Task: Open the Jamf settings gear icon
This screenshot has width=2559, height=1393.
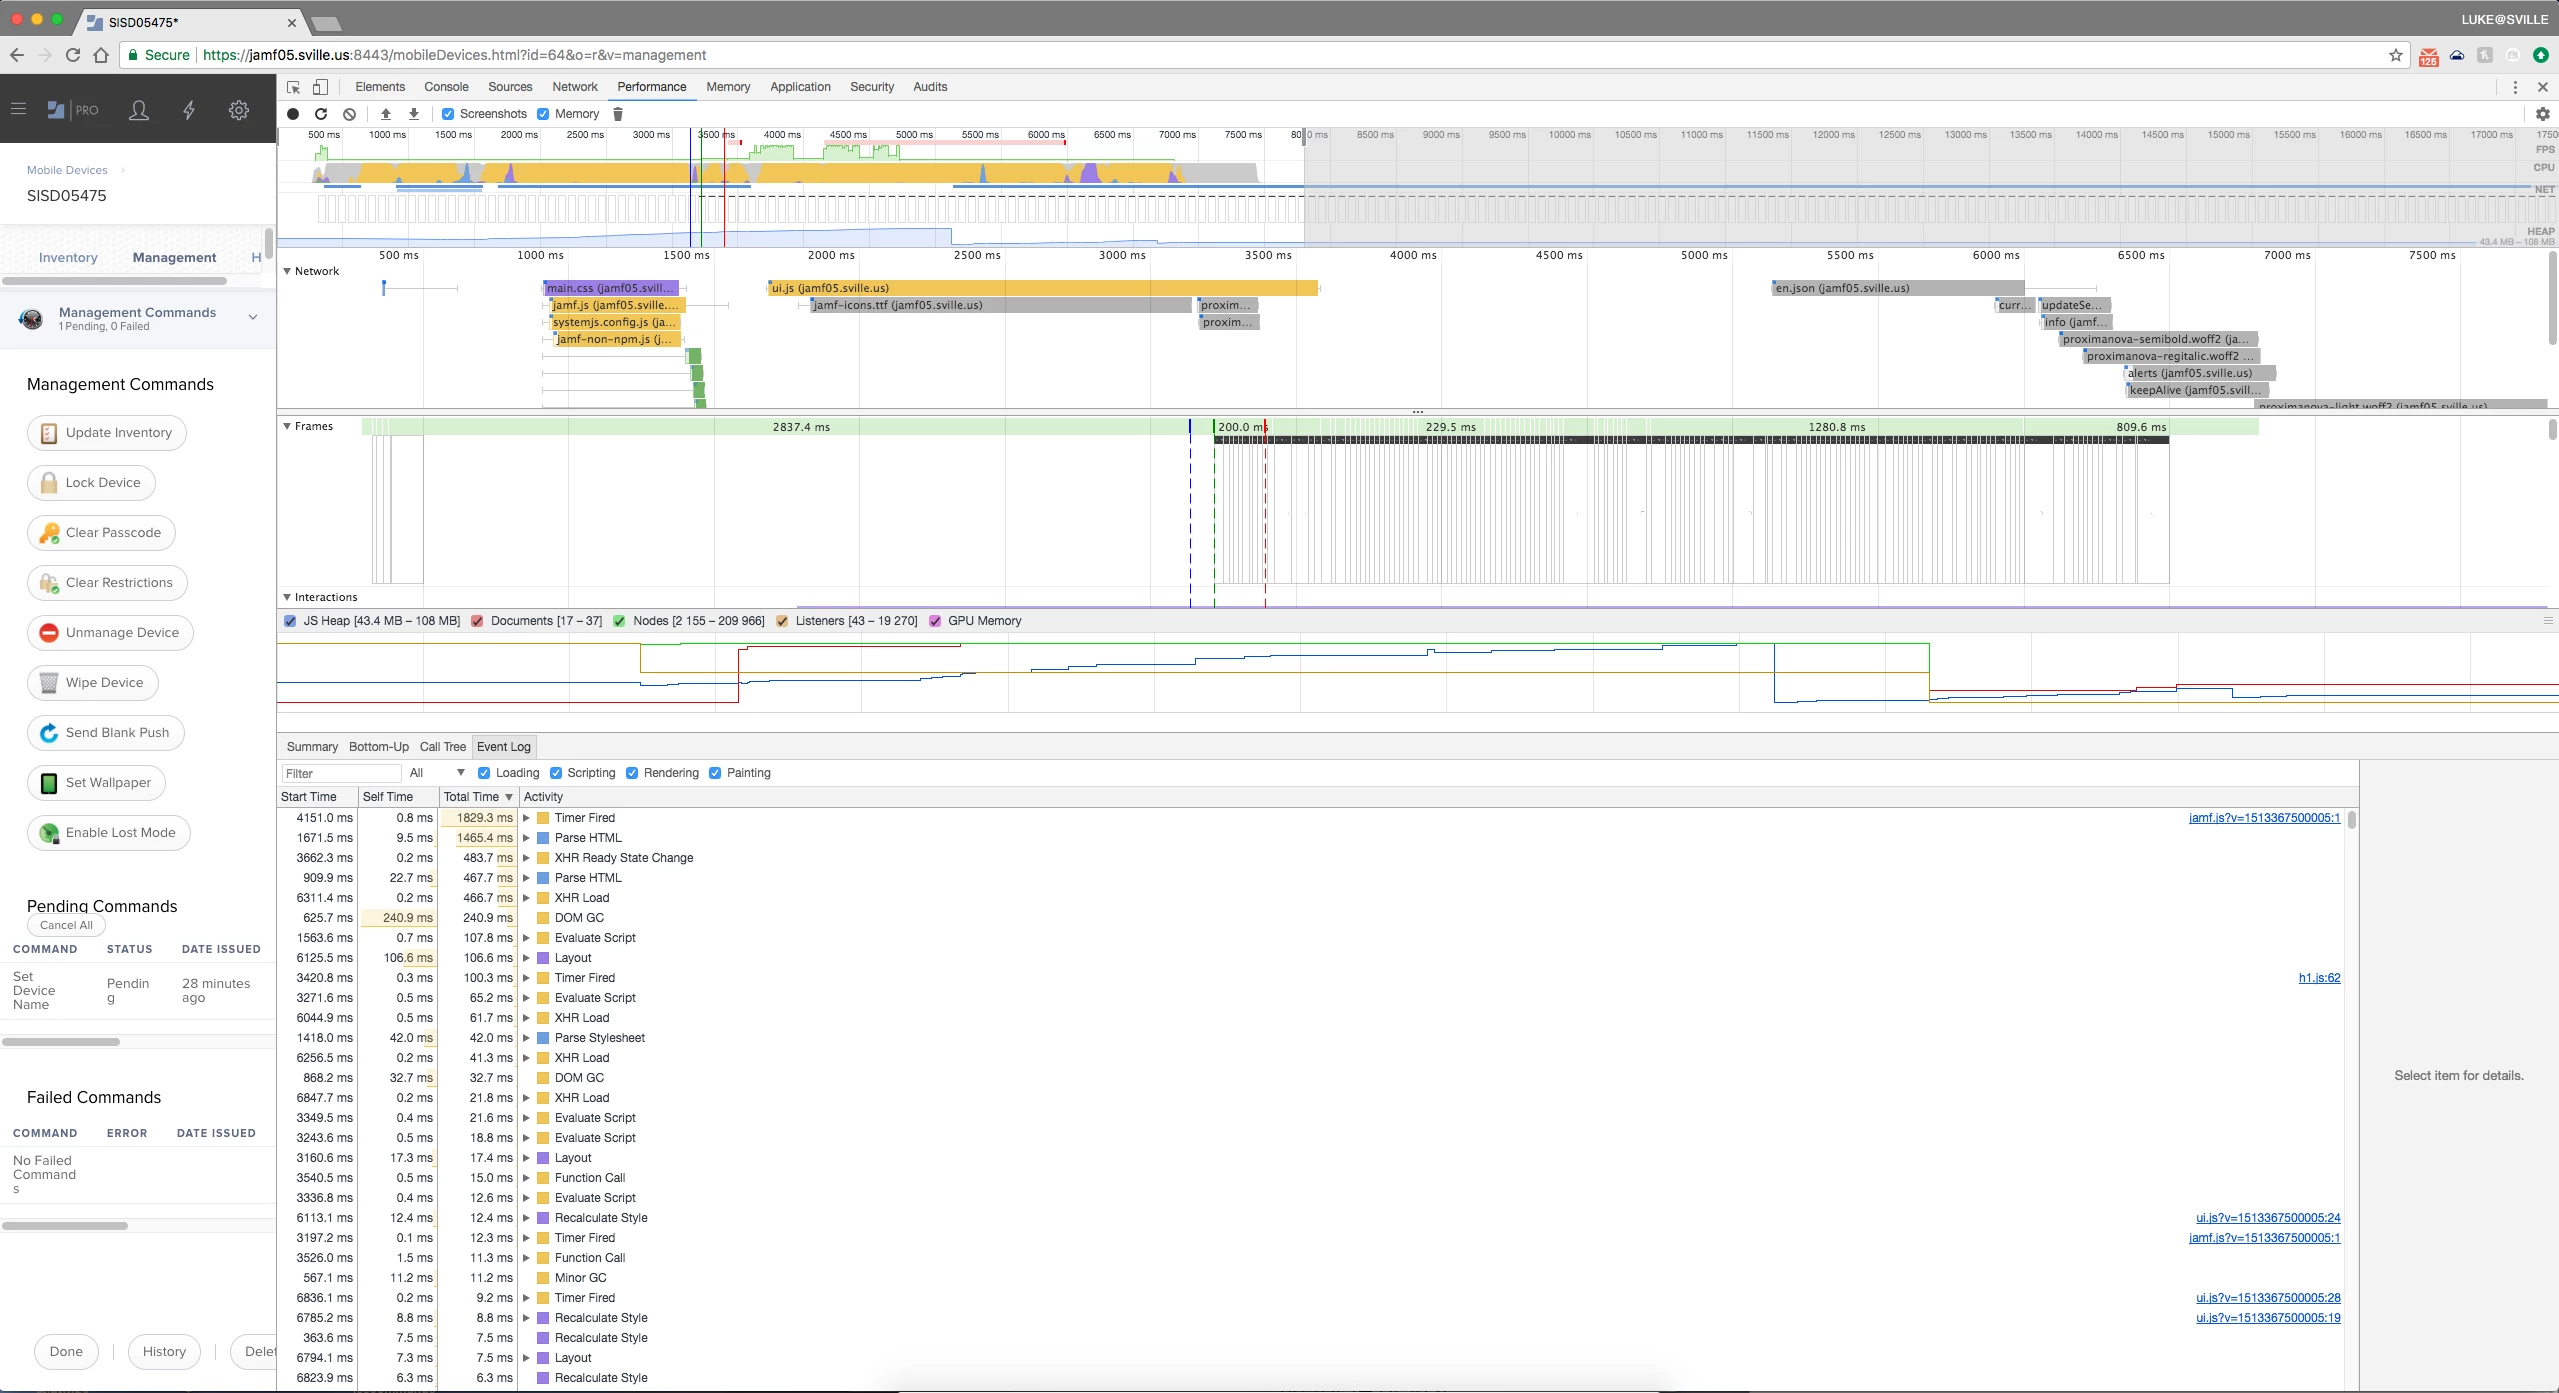Action: point(239,110)
